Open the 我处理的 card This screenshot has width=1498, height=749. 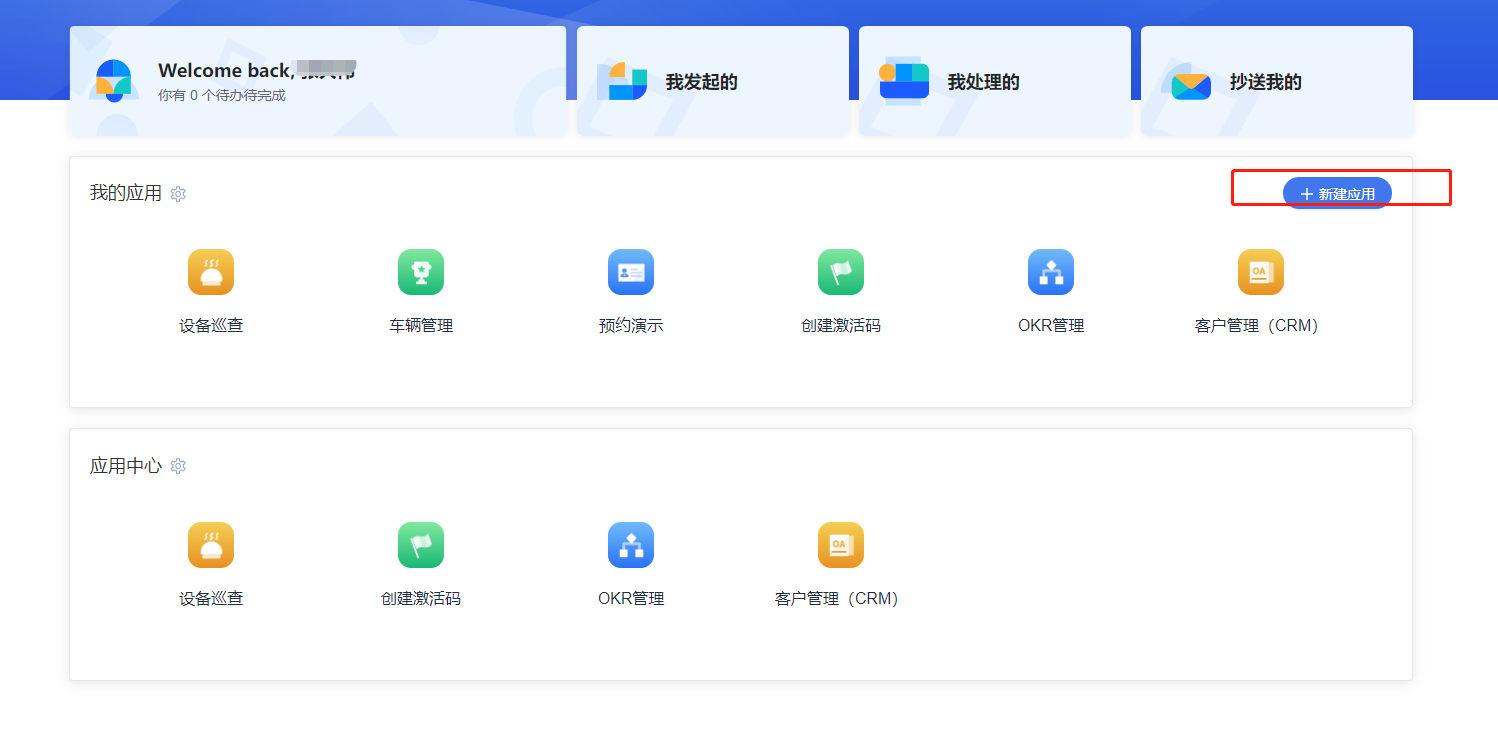[x=995, y=81]
